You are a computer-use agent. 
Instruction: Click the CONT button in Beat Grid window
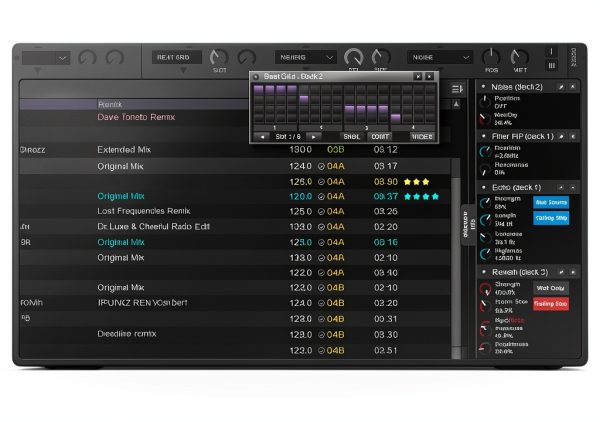[x=380, y=137]
